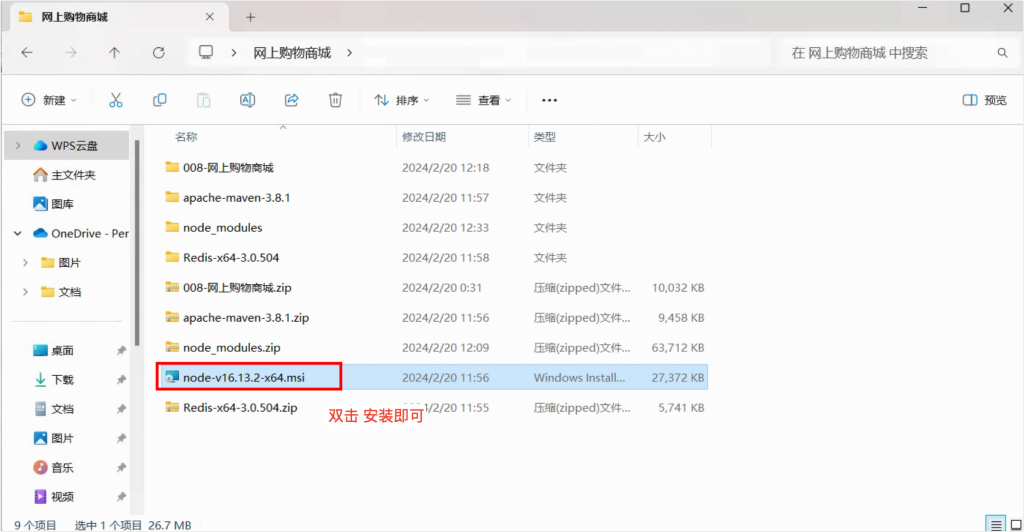The width and height of the screenshot is (1024, 532).
Task: Open 图库 in sidebar
Action: (x=54, y=204)
